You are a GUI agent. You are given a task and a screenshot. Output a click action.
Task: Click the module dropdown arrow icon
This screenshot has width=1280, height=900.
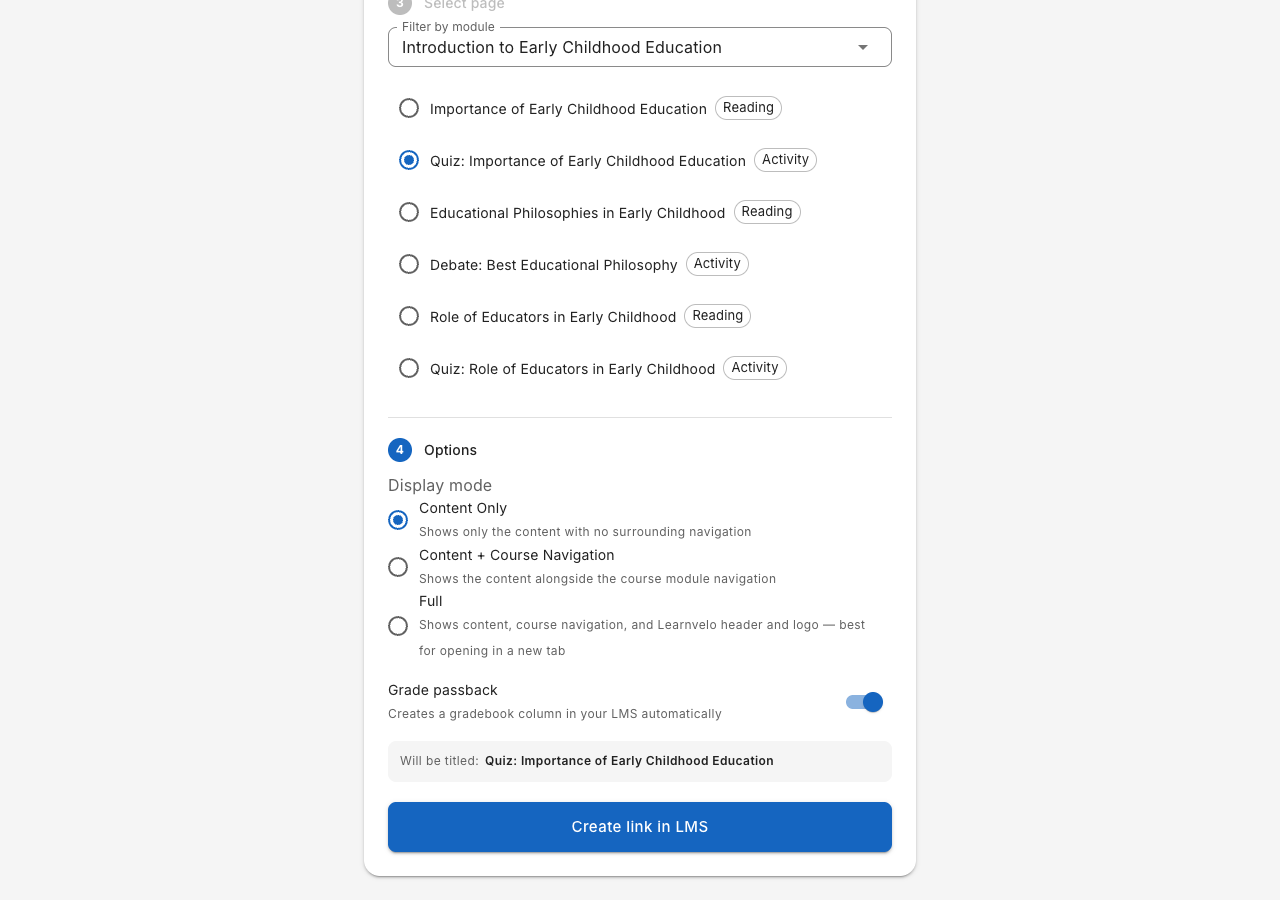862,47
